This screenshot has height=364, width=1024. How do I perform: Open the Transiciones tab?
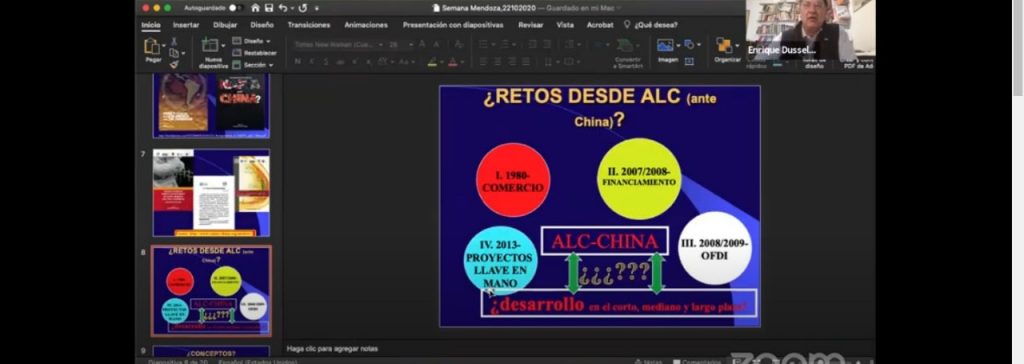coord(308,25)
